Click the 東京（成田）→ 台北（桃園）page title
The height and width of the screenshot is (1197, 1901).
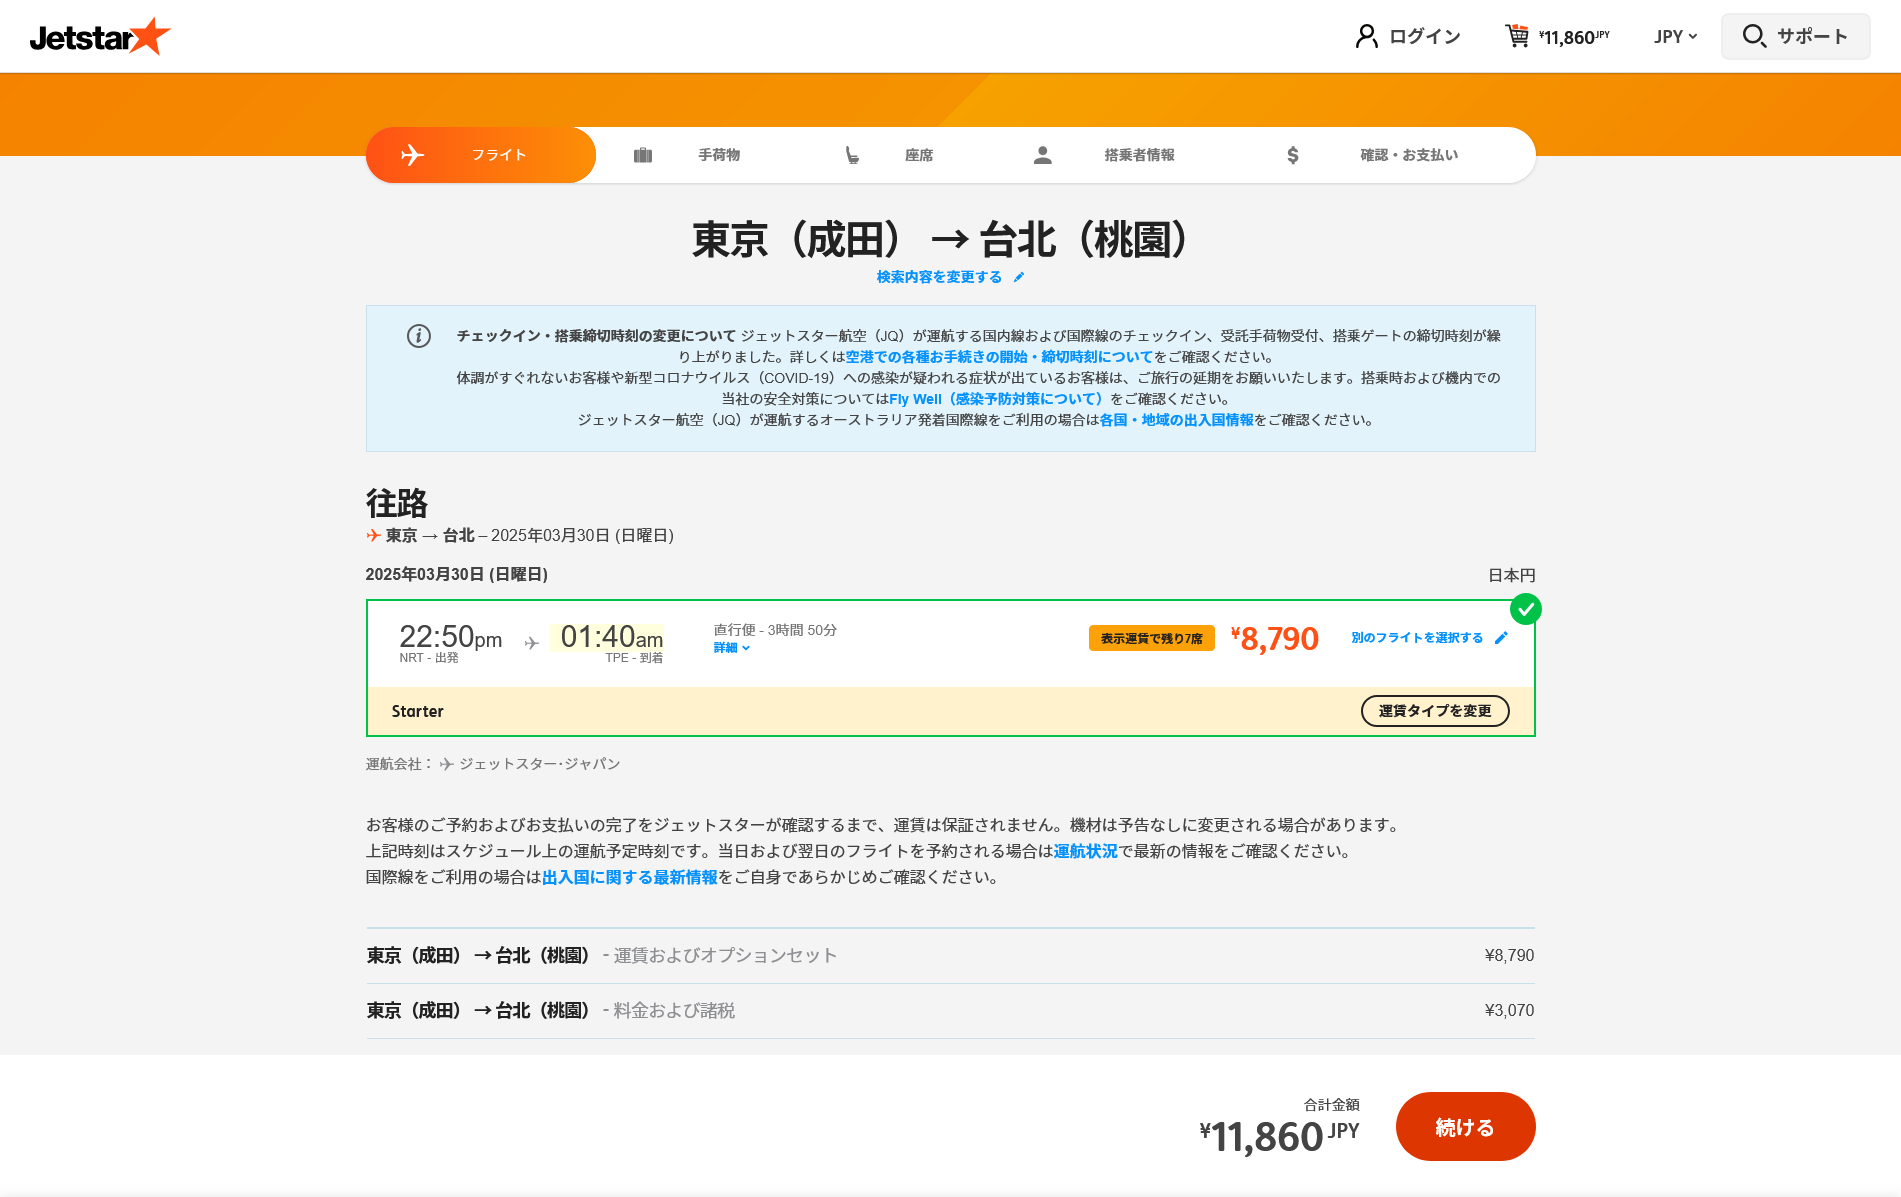pyautogui.click(x=941, y=240)
